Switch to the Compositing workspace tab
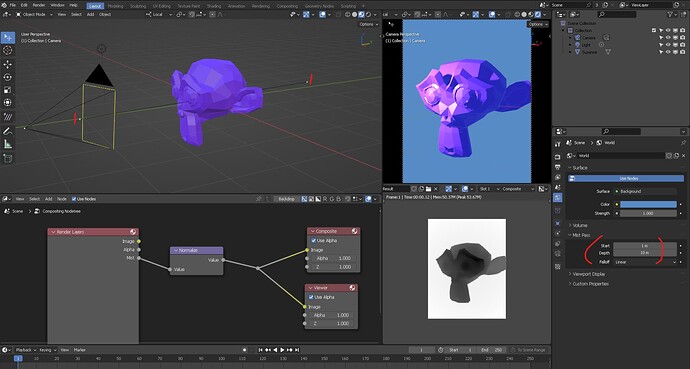 [x=287, y=6]
